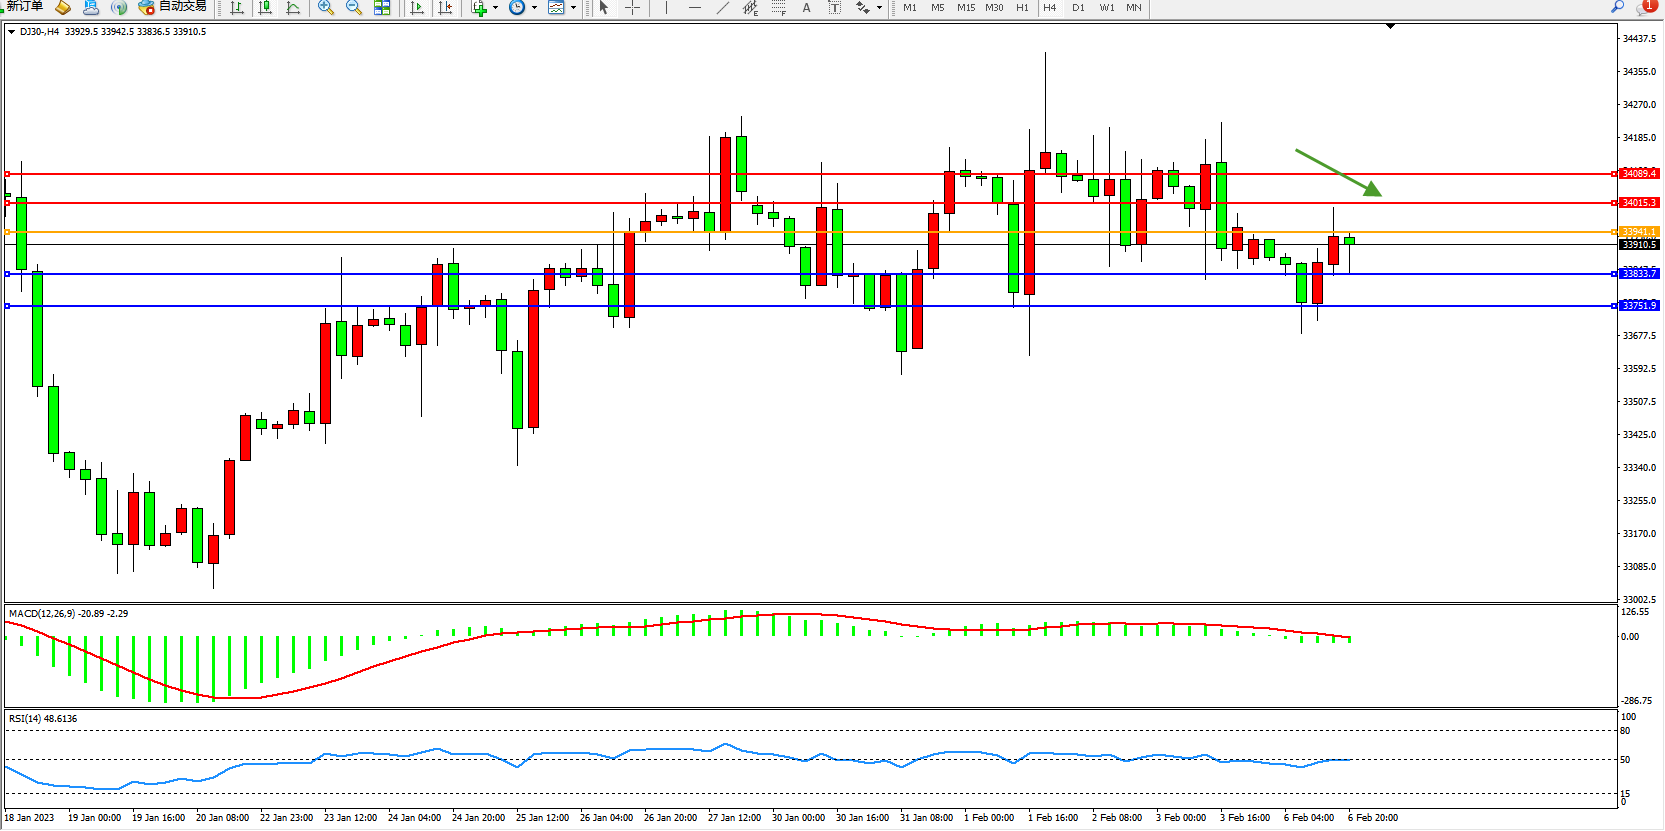The image size is (1665, 831).
Task: Switch to the D1 timeframe
Action: pos(1078,7)
